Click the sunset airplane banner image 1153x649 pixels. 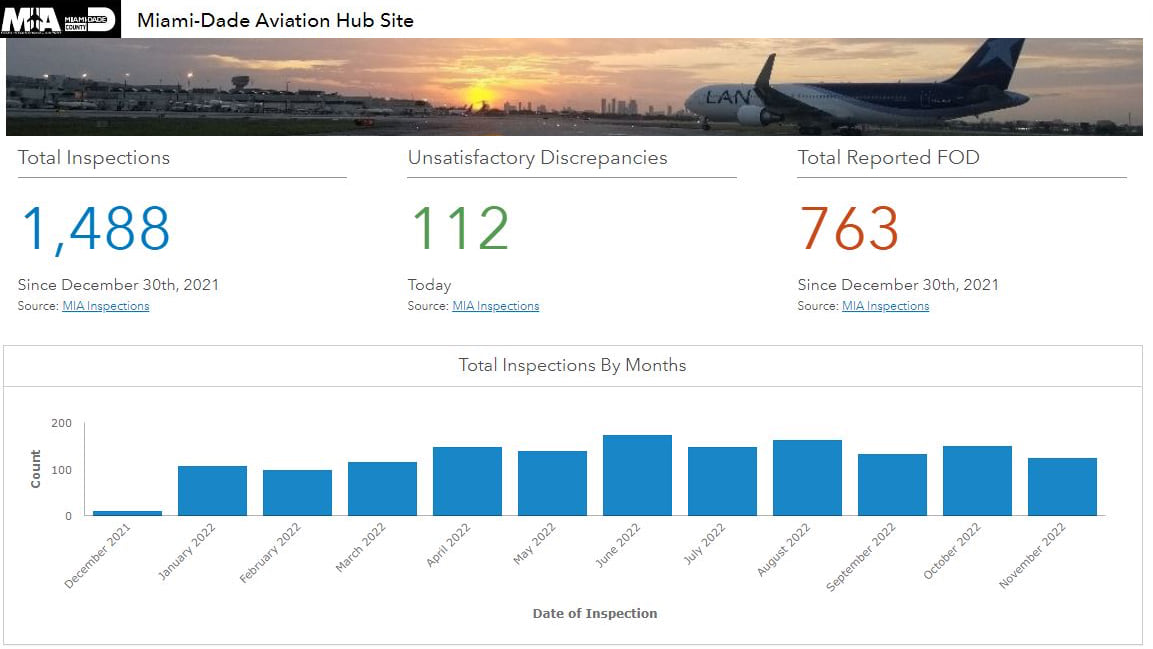[574, 87]
